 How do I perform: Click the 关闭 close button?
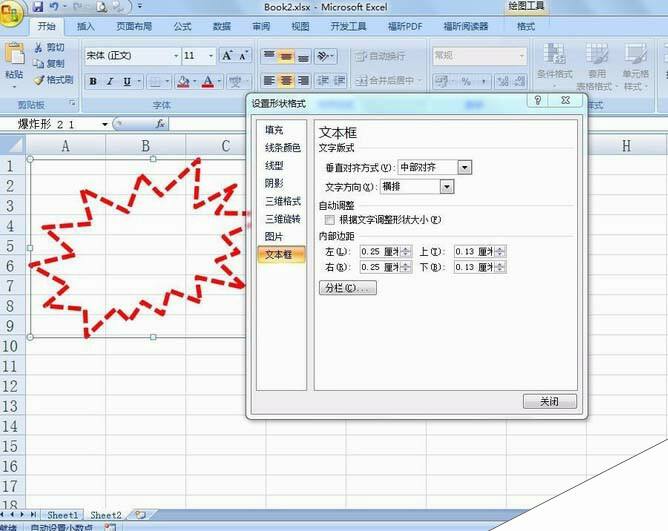pyautogui.click(x=550, y=401)
